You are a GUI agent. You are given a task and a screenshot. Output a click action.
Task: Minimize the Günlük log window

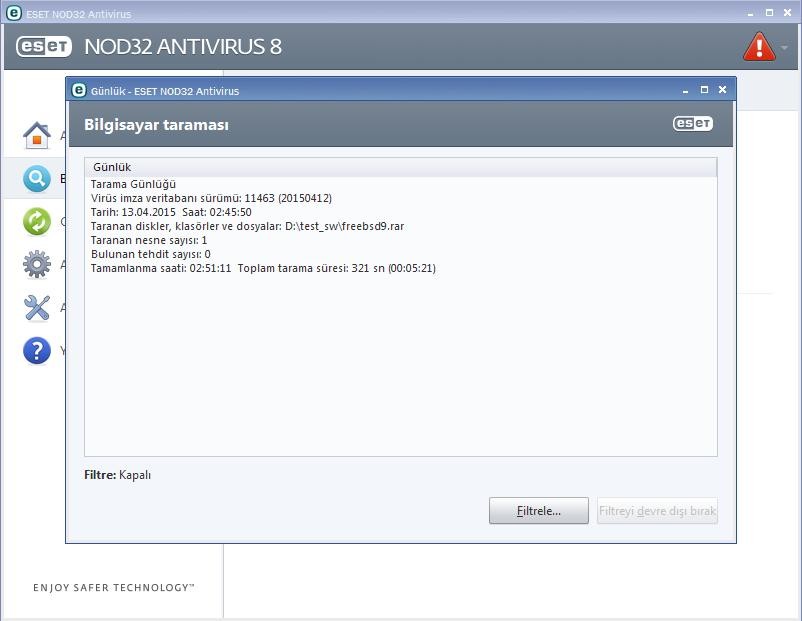[x=685, y=91]
